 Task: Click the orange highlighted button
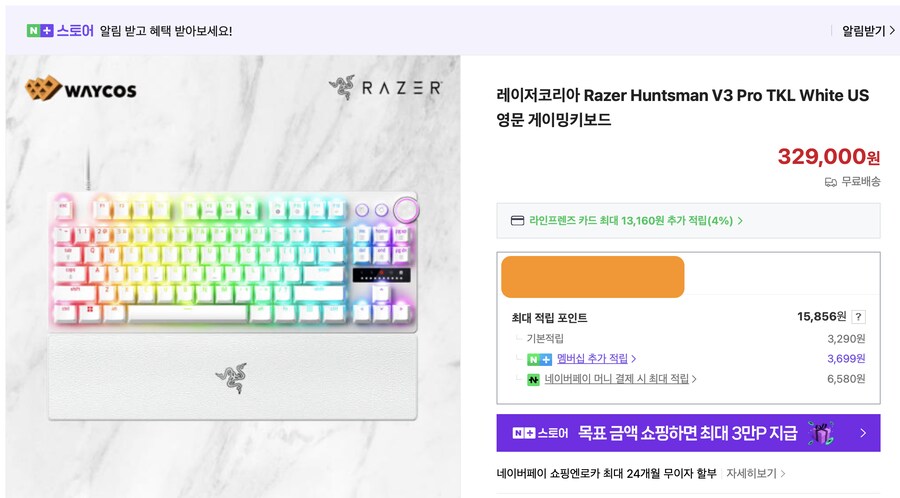[x=592, y=277]
